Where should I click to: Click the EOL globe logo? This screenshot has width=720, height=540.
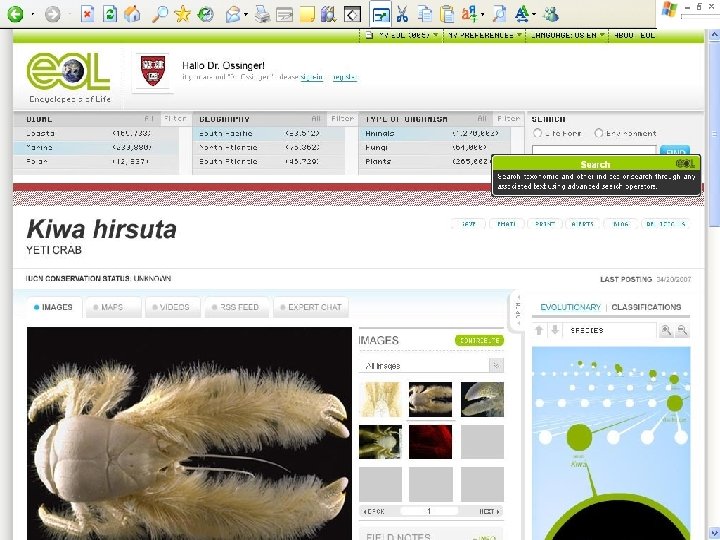click(x=68, y=72)
